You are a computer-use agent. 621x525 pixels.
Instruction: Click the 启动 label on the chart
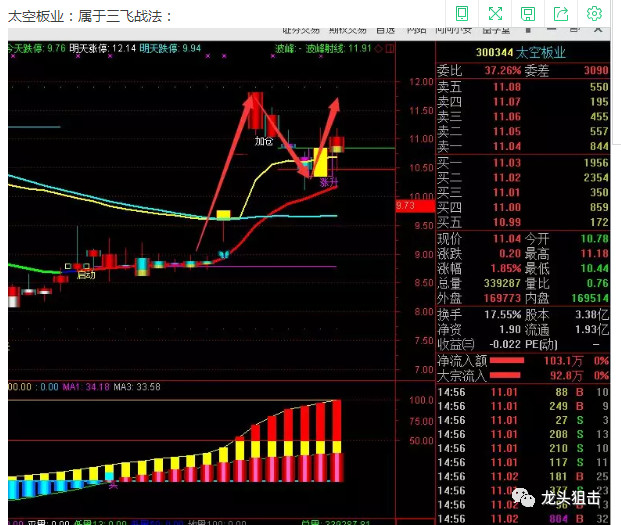pyautogui.click(x=86, y=274)
